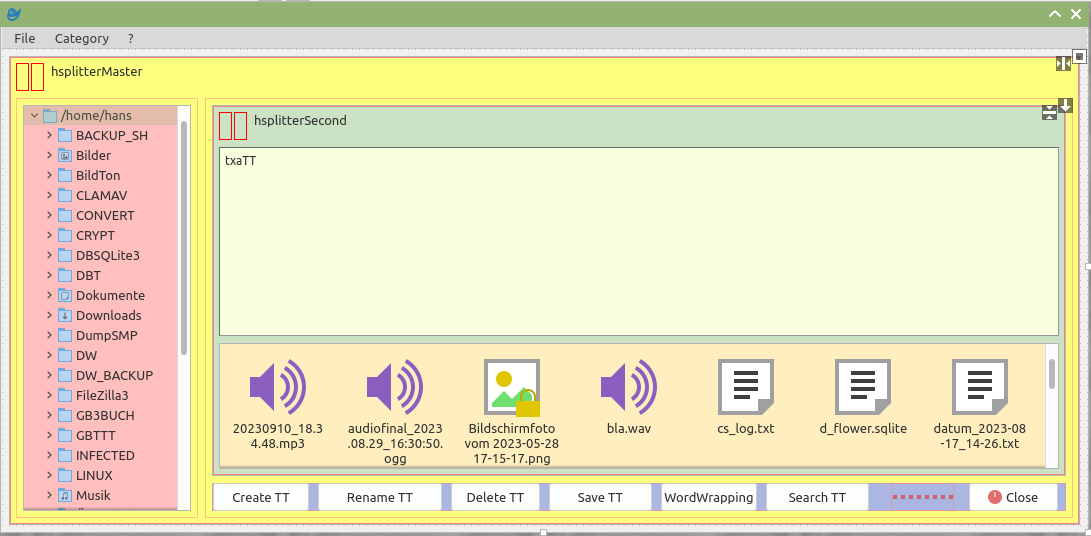Collapse the /home/hans root node
1091x536 pixels.
coord(35,116)
